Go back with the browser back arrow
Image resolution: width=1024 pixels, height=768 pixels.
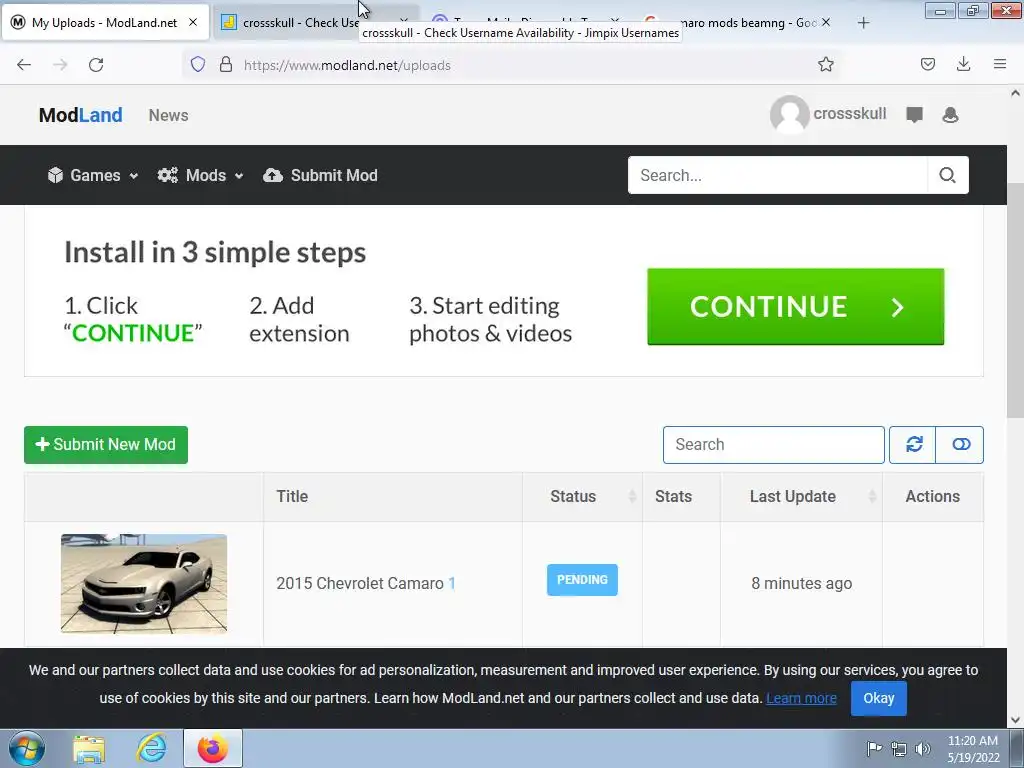point(24,65)
